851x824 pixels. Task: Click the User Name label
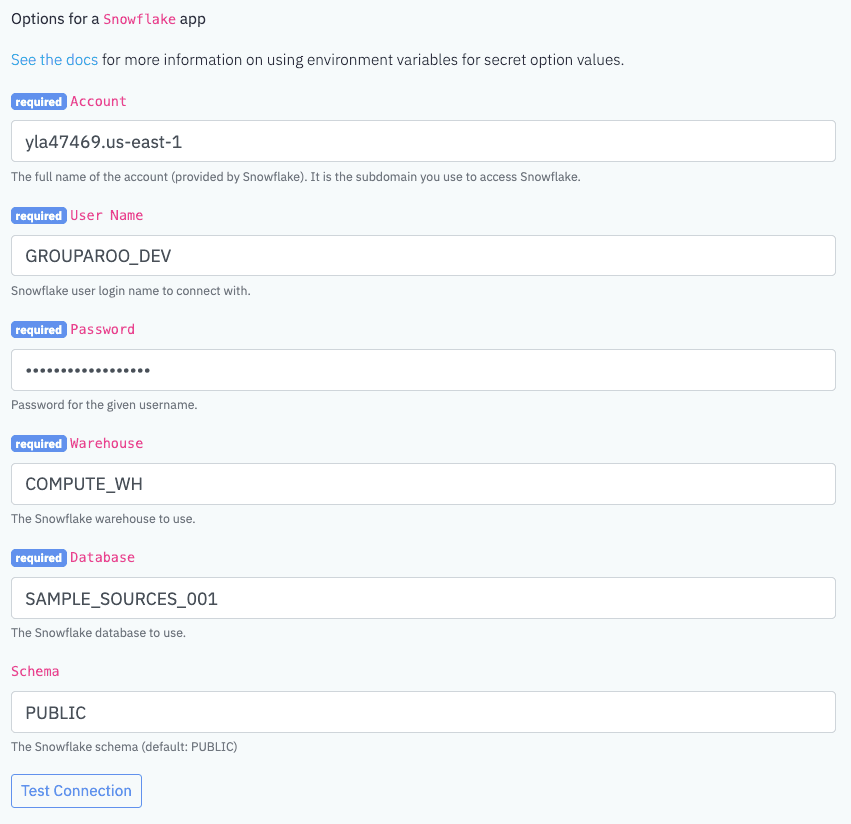106,215
